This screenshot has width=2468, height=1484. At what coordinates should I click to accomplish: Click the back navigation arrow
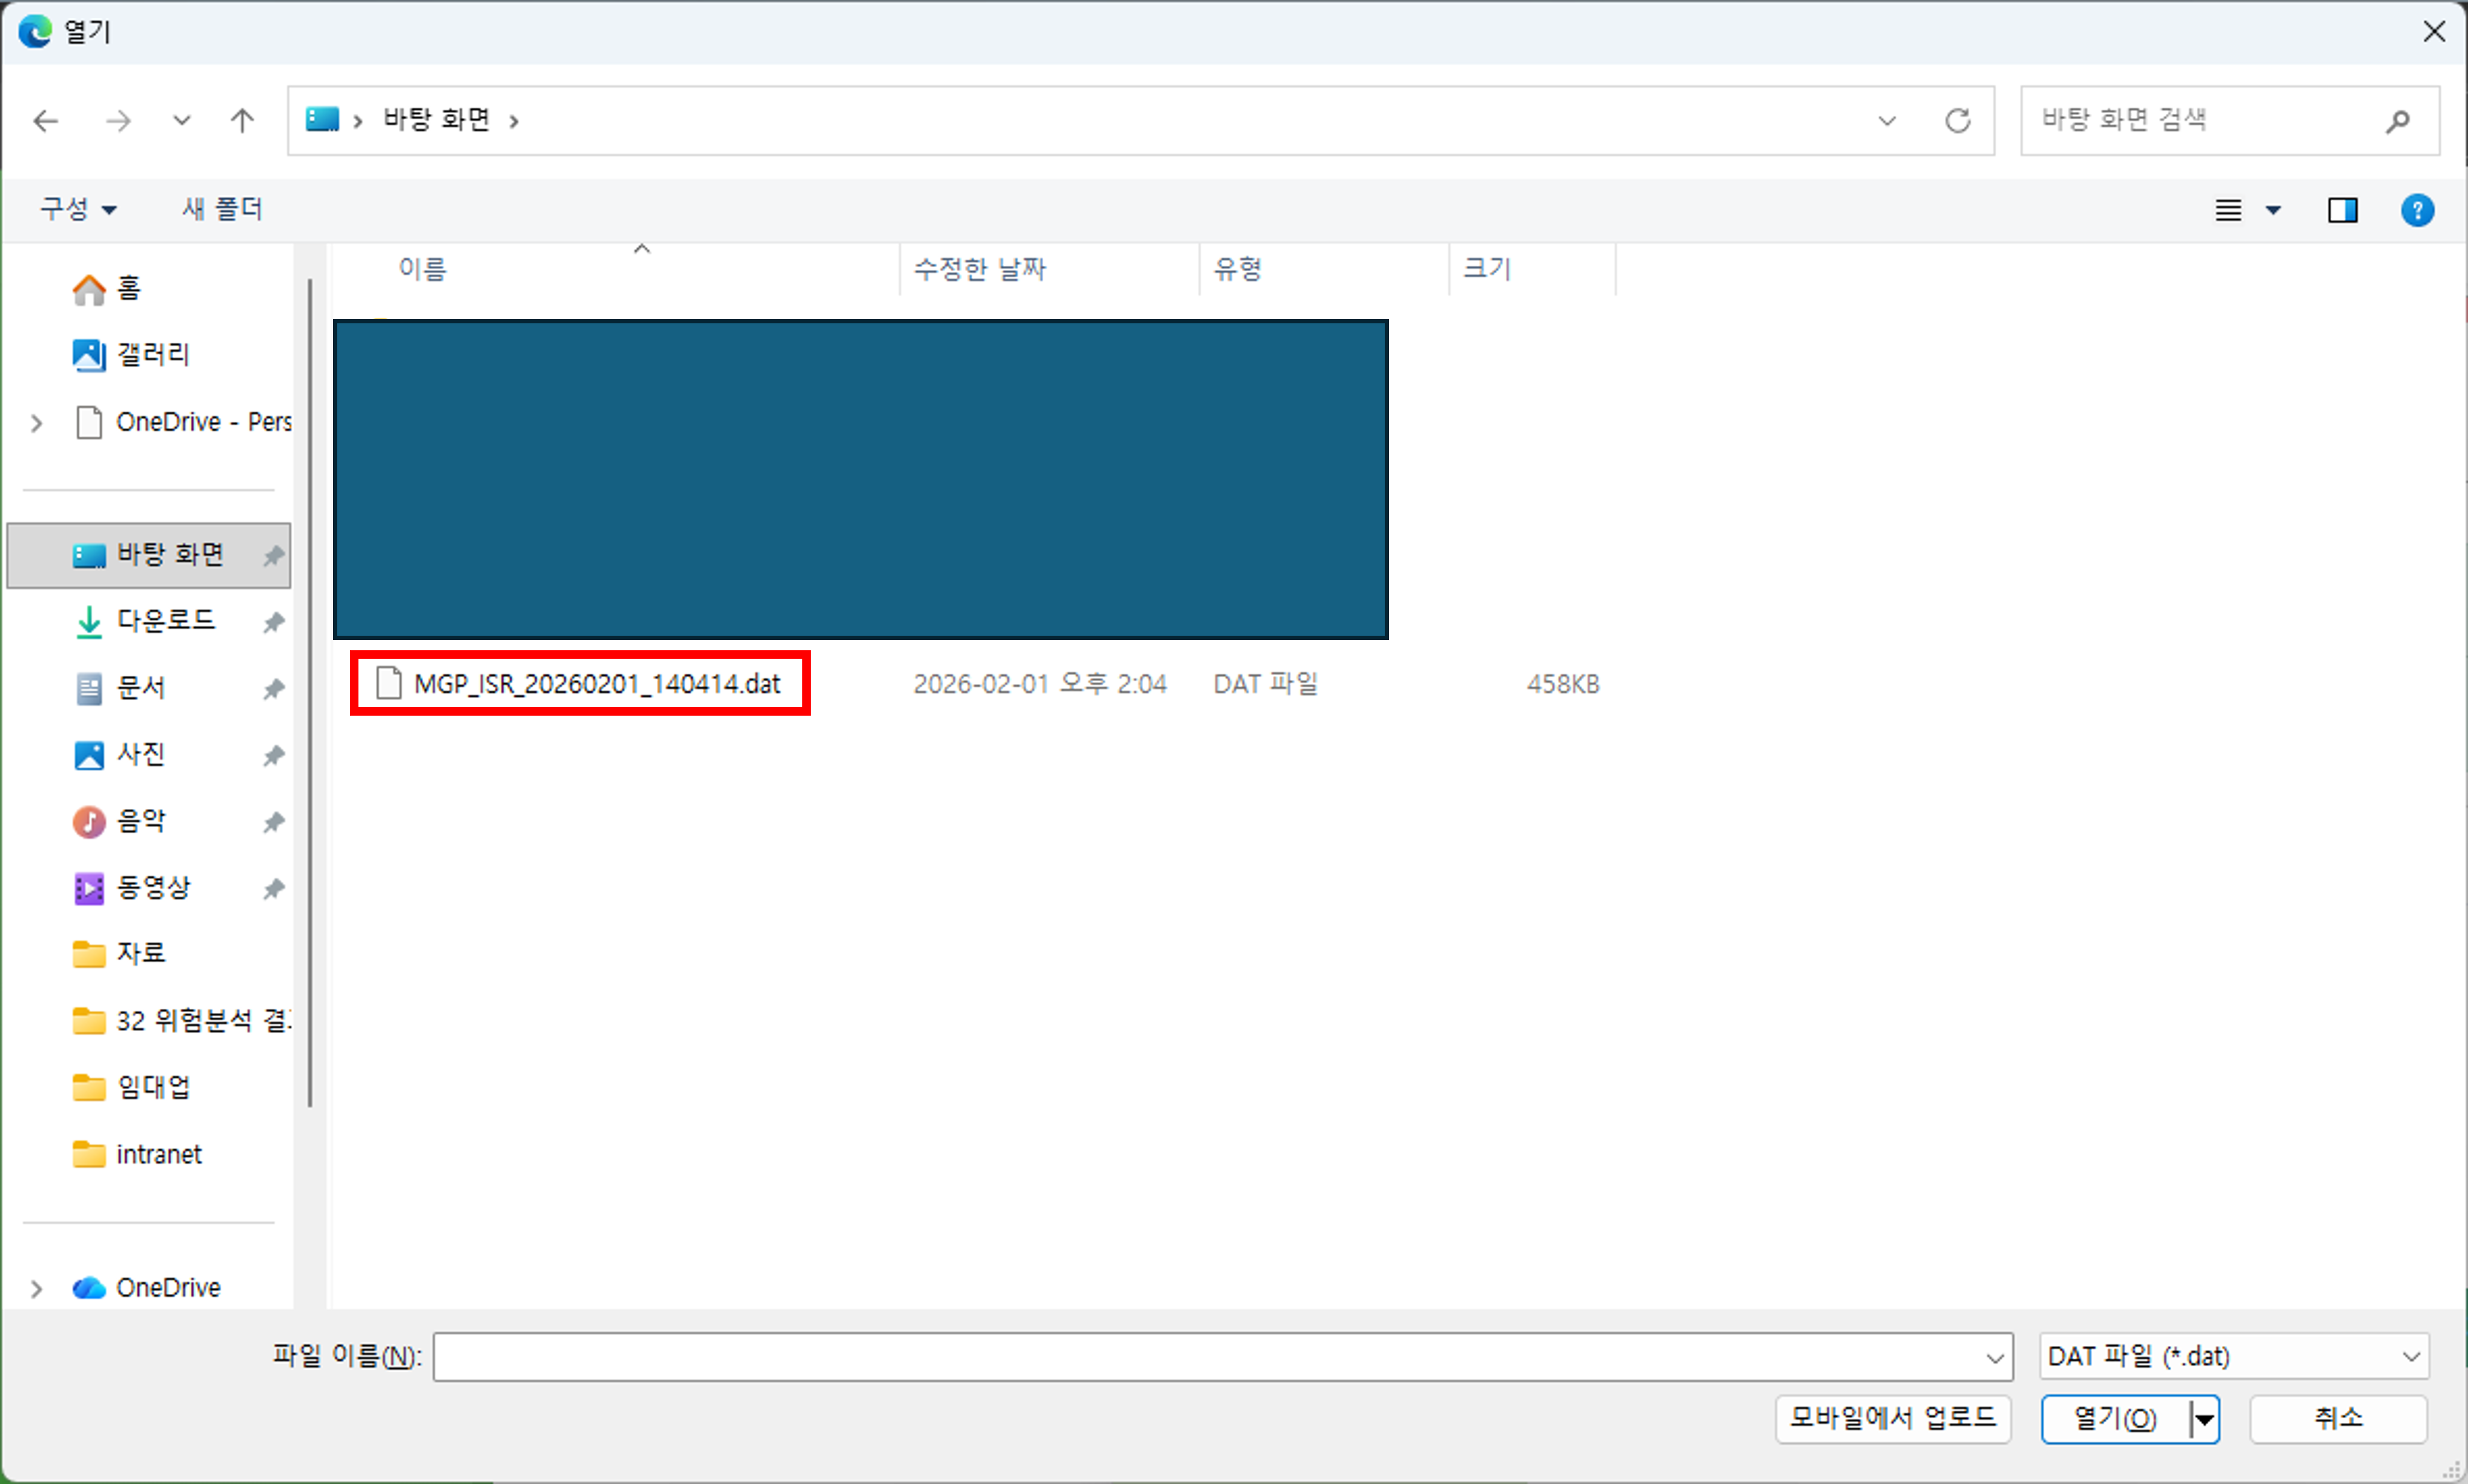(45, 120)
